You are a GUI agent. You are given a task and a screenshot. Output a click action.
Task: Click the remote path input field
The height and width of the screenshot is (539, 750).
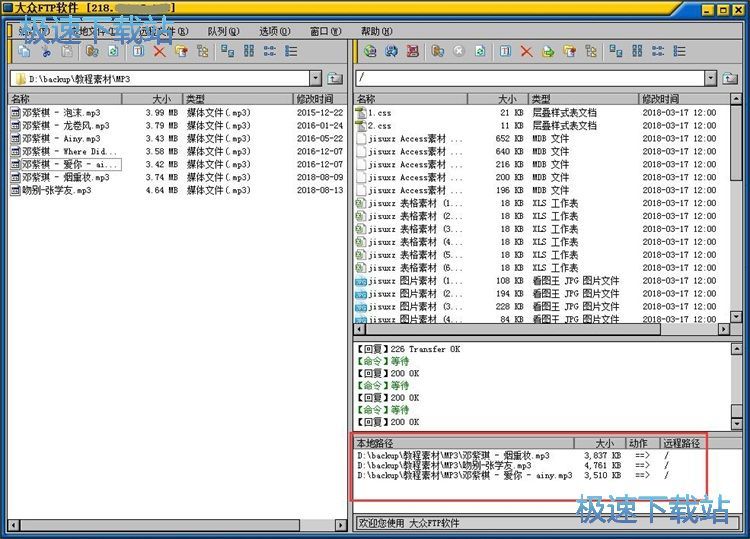(530, 78)
